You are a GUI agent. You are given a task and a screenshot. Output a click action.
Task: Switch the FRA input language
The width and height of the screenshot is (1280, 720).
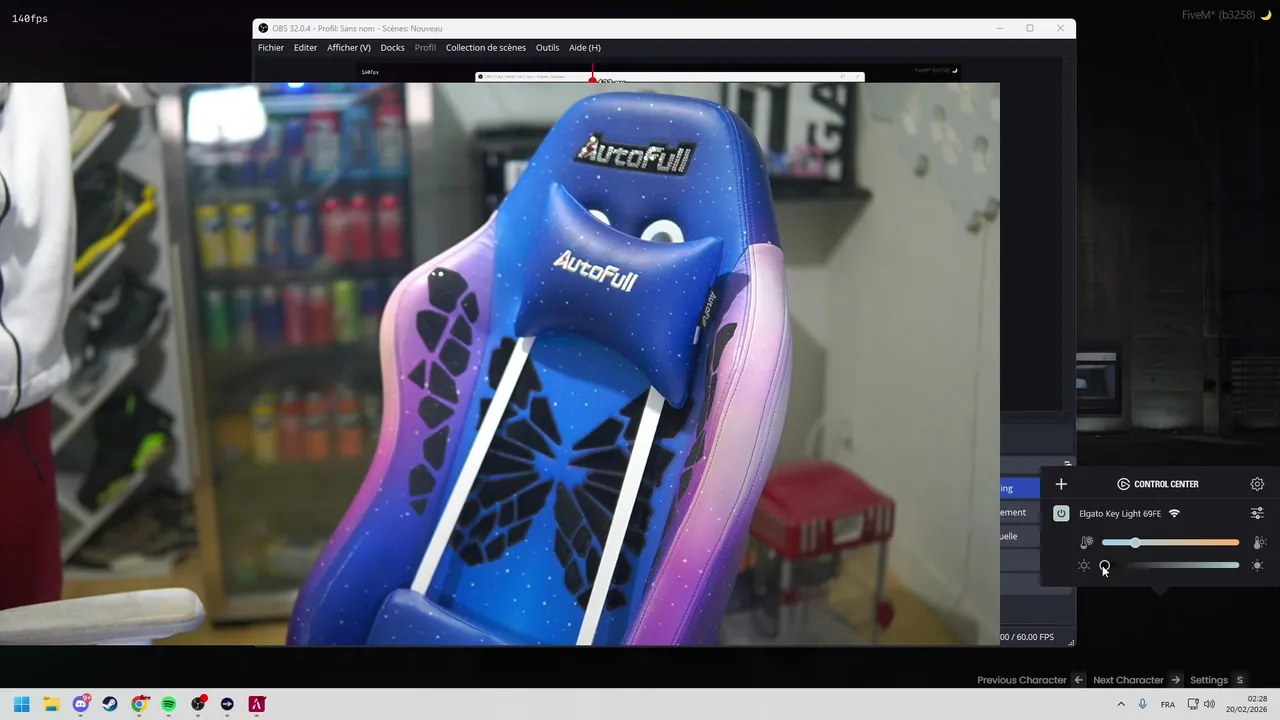click(1168, 704)
